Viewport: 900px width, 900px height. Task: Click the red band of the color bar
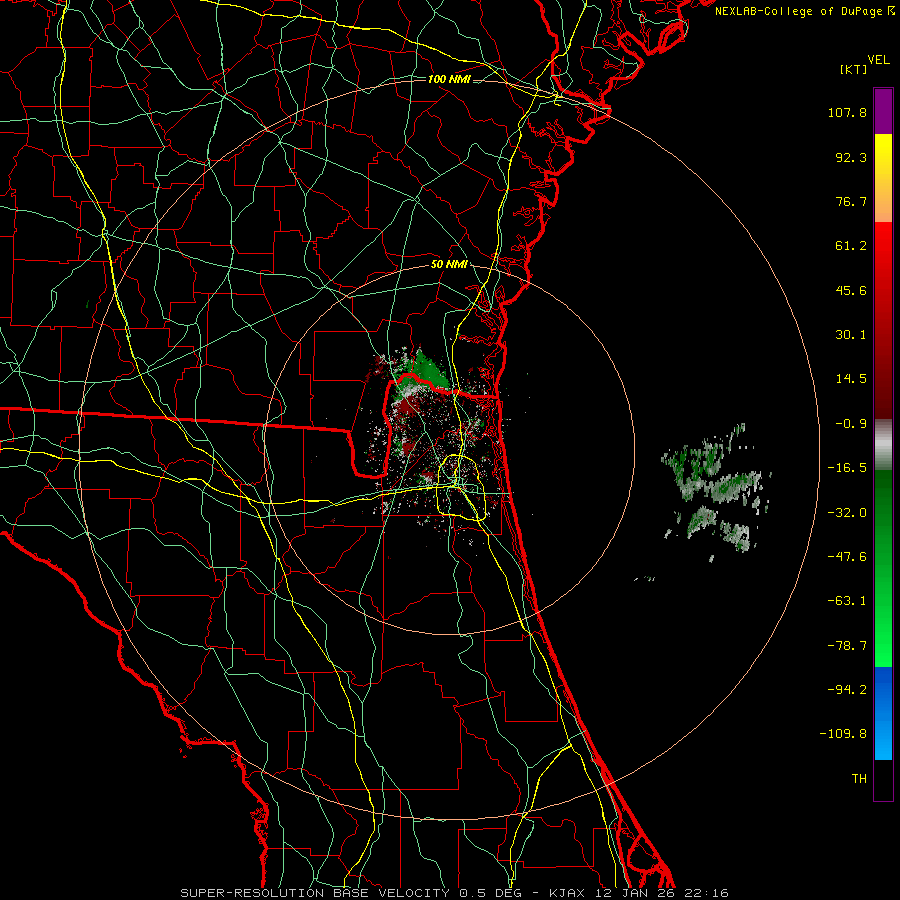tap(883, 320)
